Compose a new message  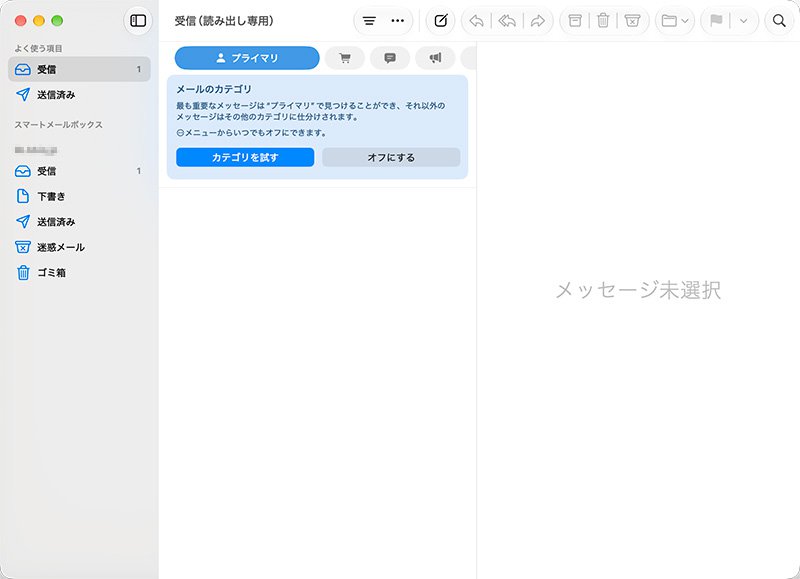(x=441, y=21)
